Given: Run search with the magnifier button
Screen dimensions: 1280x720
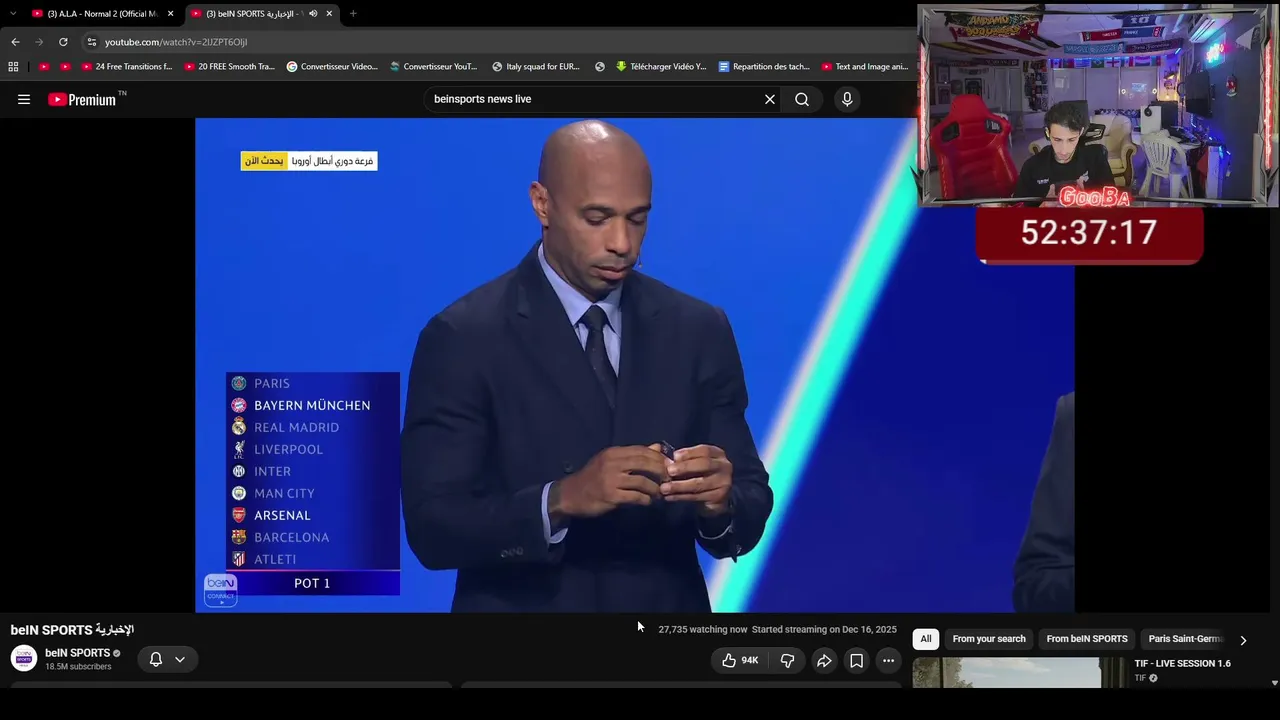Looking at the screenshot, I should tap(802, 99).
